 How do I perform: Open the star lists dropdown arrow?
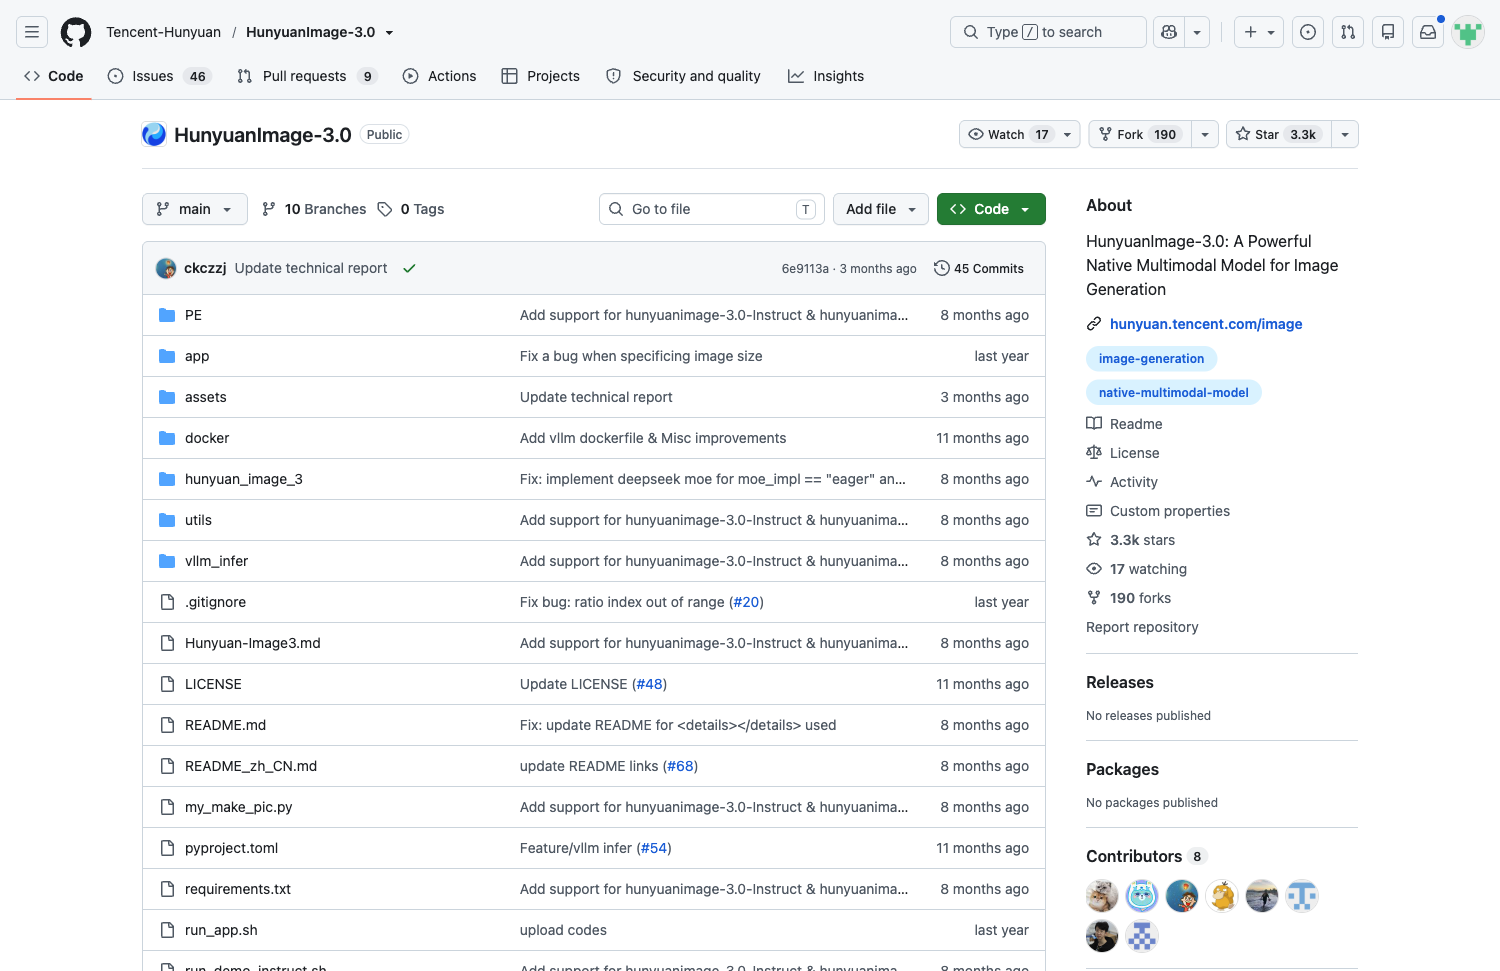click(1345, 134)
